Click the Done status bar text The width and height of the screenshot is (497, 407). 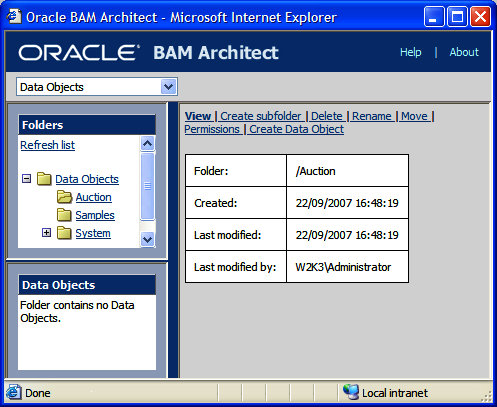(38, 393)
